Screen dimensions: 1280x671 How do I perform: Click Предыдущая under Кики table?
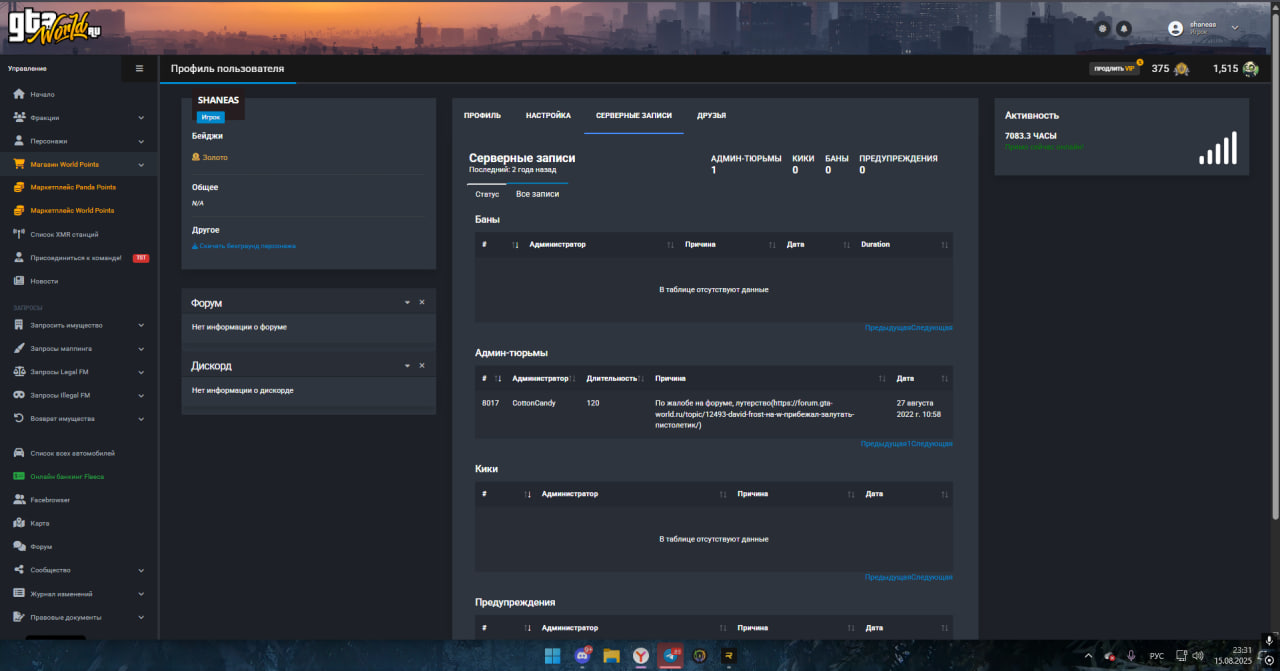[x=888, y=577]
